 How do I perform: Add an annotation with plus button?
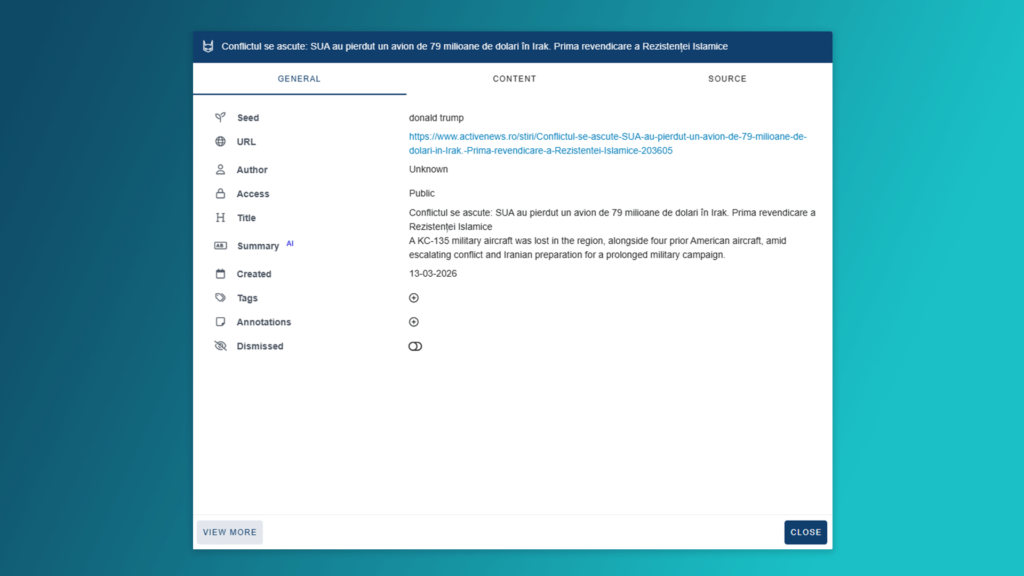coord(414,322)
